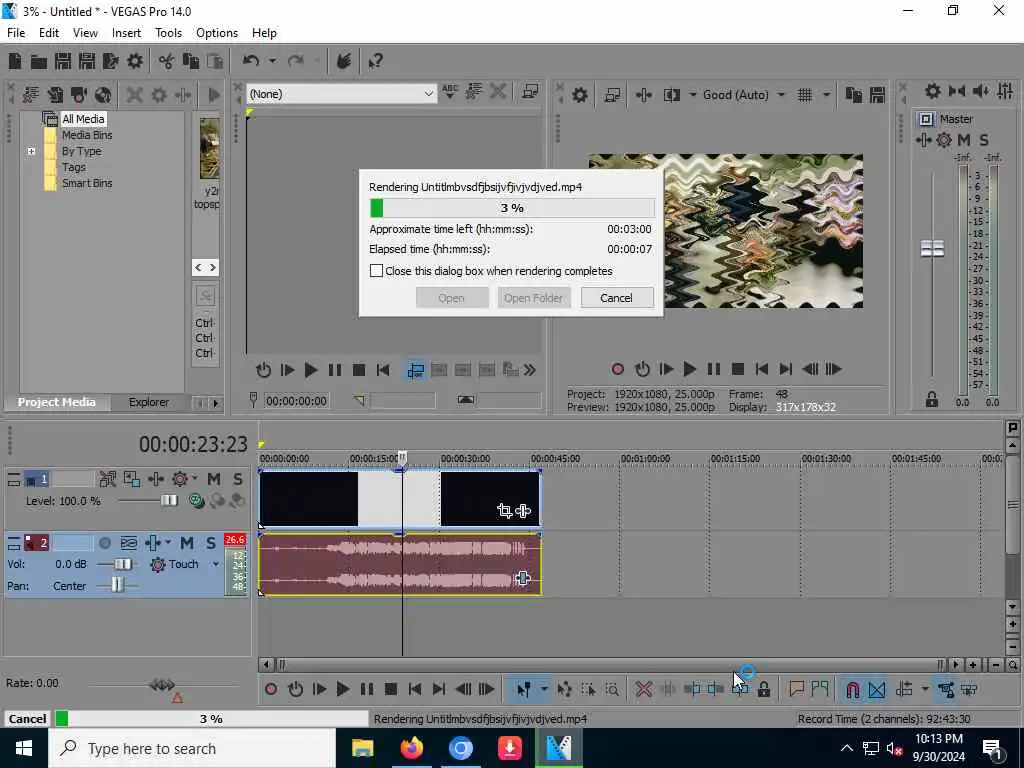Click the Event Pan/Crop icon on video clip
1024x768 pixels.
[504, 511]
